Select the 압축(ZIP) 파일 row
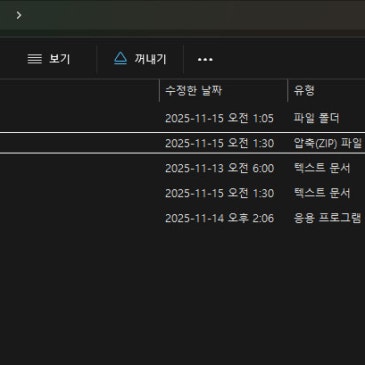This screenshot has width=365, height=365. pos(182,143)
